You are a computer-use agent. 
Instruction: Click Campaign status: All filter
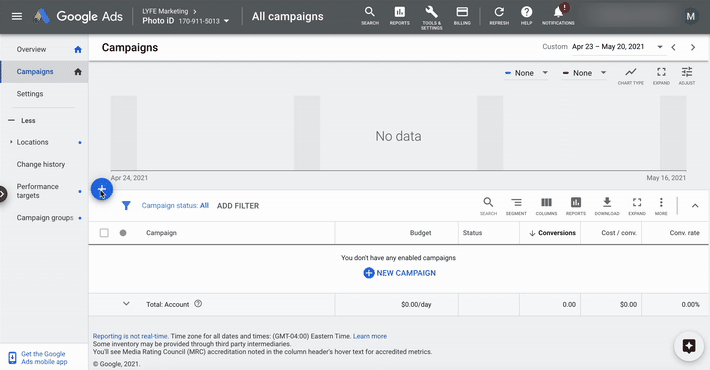click(175, 206)
